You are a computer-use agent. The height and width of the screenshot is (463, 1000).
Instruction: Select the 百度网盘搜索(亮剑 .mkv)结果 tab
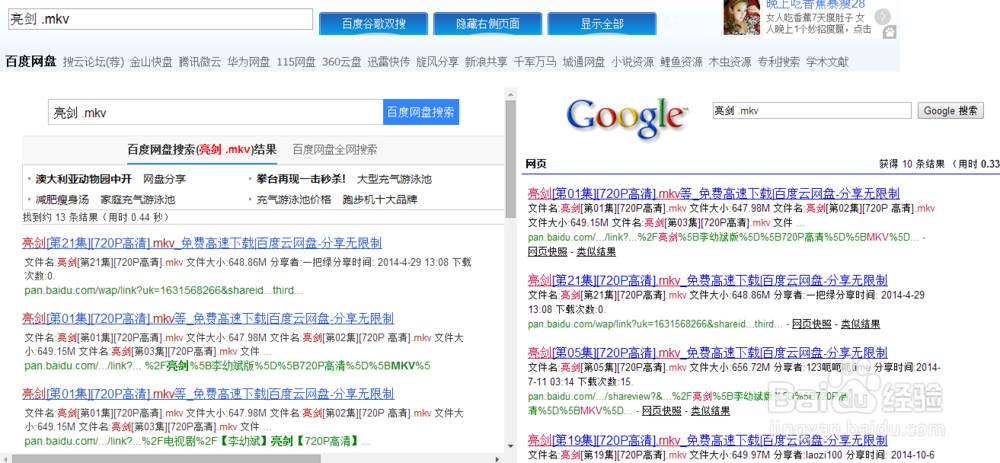(202, 150)
